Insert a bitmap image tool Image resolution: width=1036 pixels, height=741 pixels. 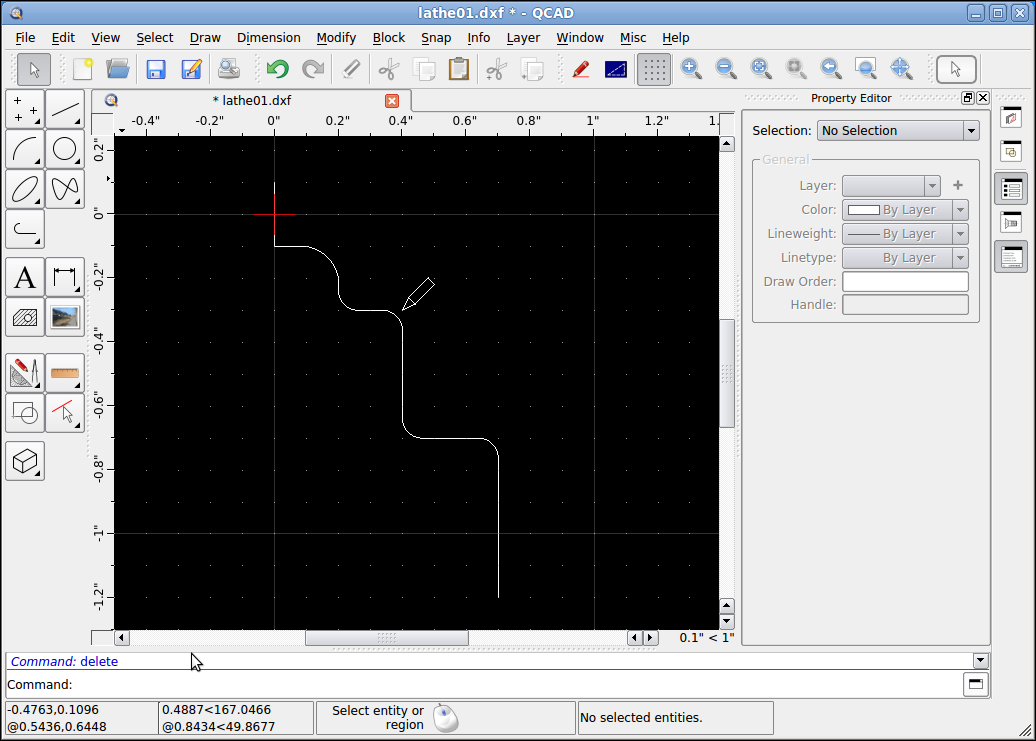pos(65,318)
